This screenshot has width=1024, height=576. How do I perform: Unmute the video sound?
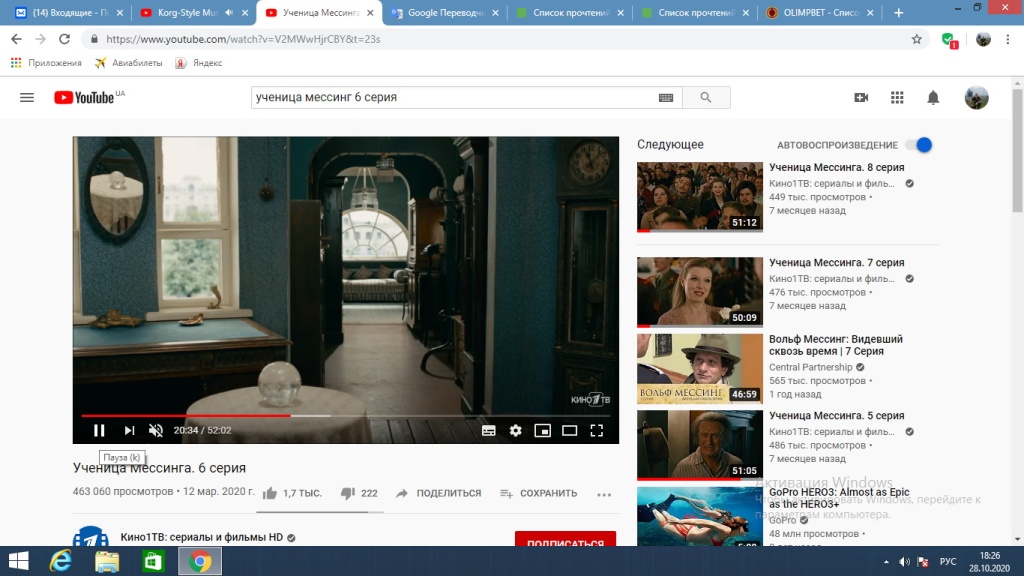tap(155, 430)
